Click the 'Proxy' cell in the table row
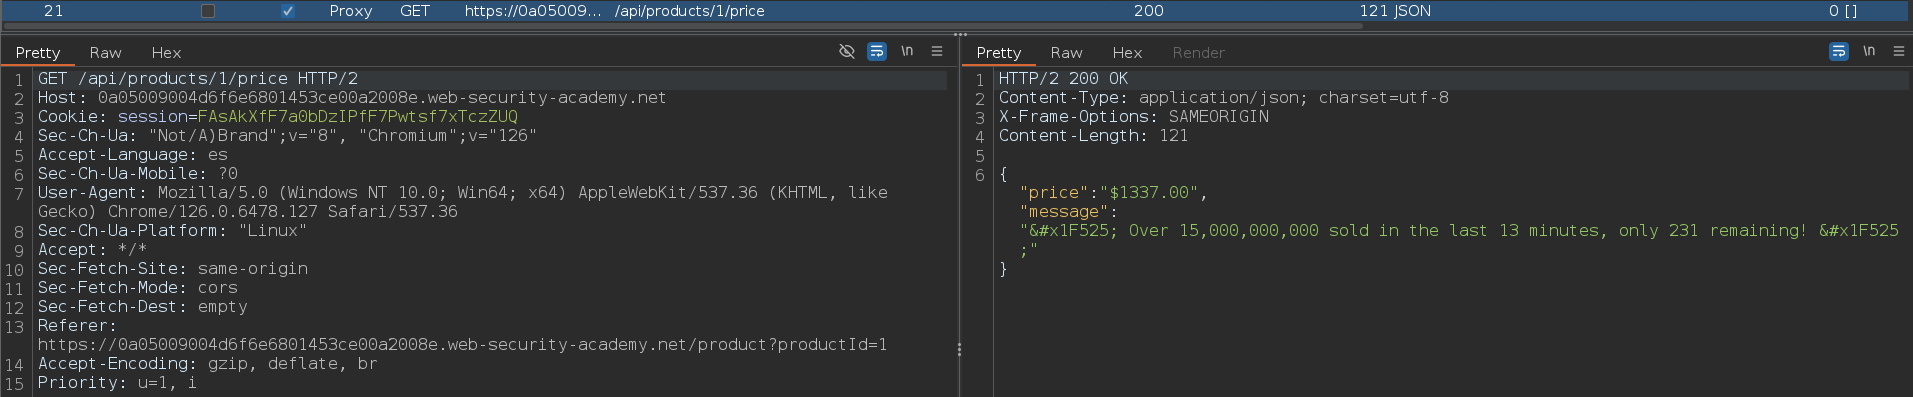1913x397 pixels. point(351,11)
